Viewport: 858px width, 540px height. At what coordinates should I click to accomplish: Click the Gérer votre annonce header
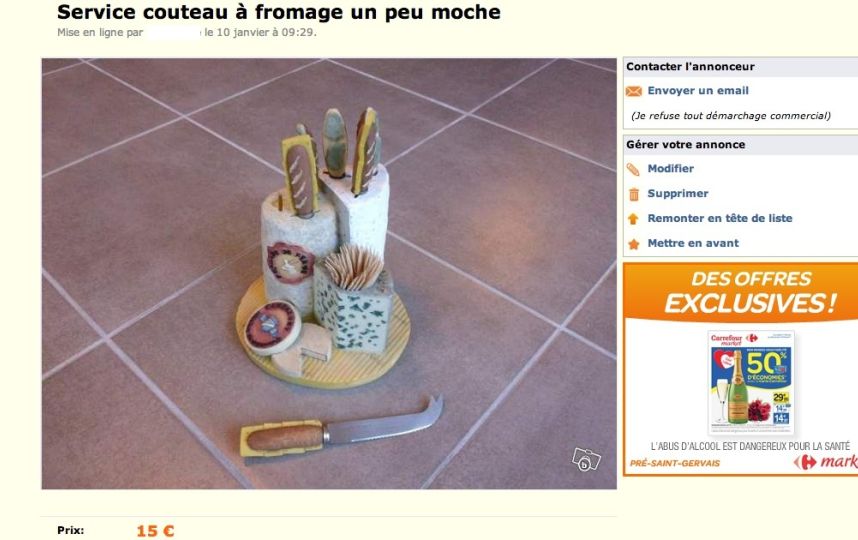coord(686,145)
